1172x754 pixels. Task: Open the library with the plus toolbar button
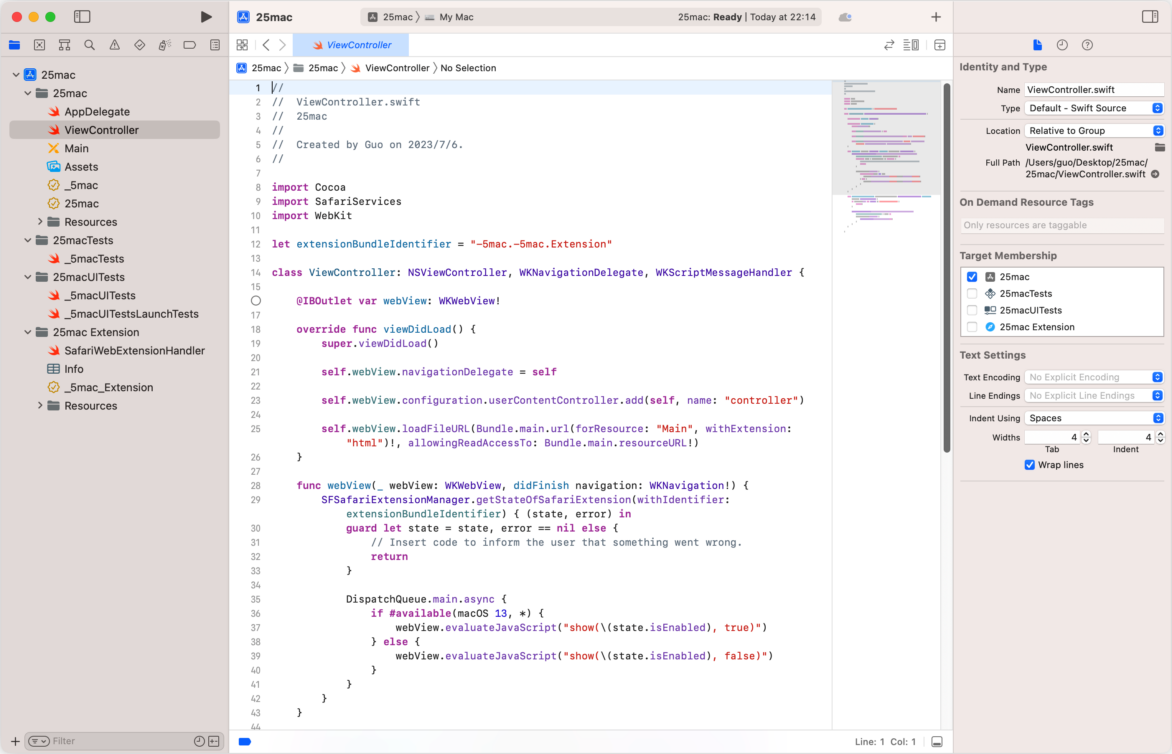(936, 16)
